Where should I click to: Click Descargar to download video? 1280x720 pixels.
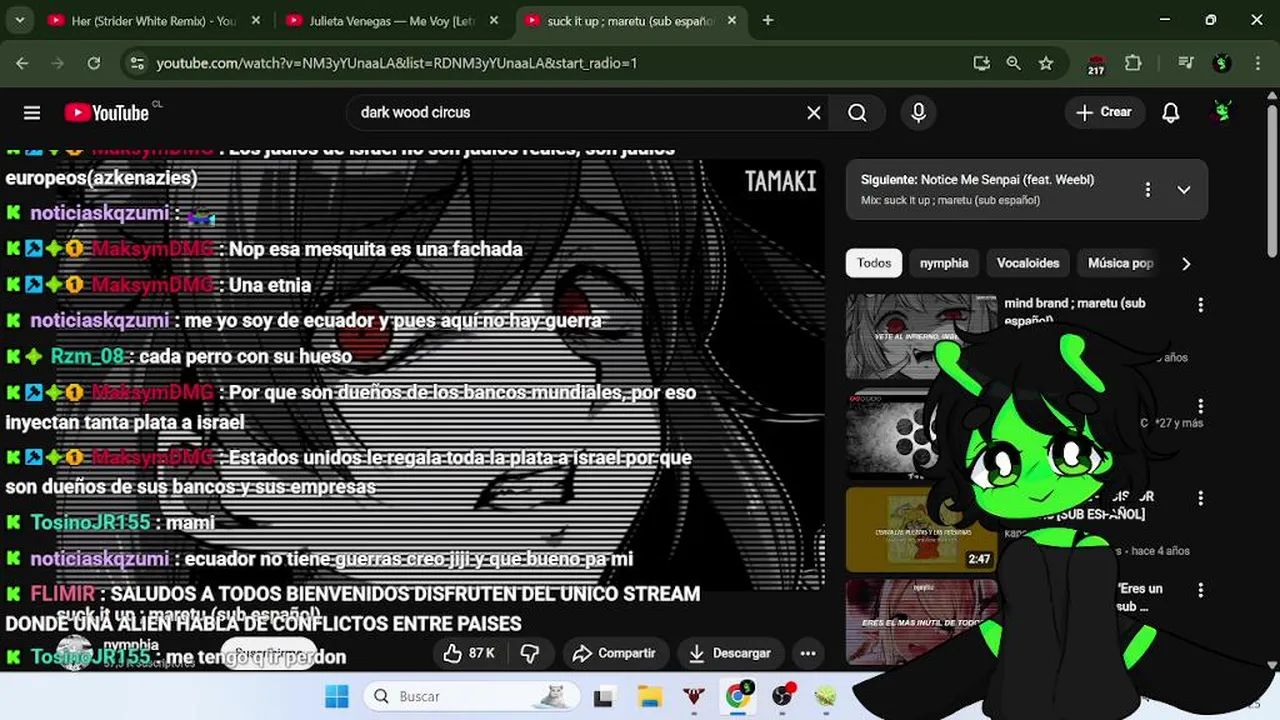pos(730,653)
